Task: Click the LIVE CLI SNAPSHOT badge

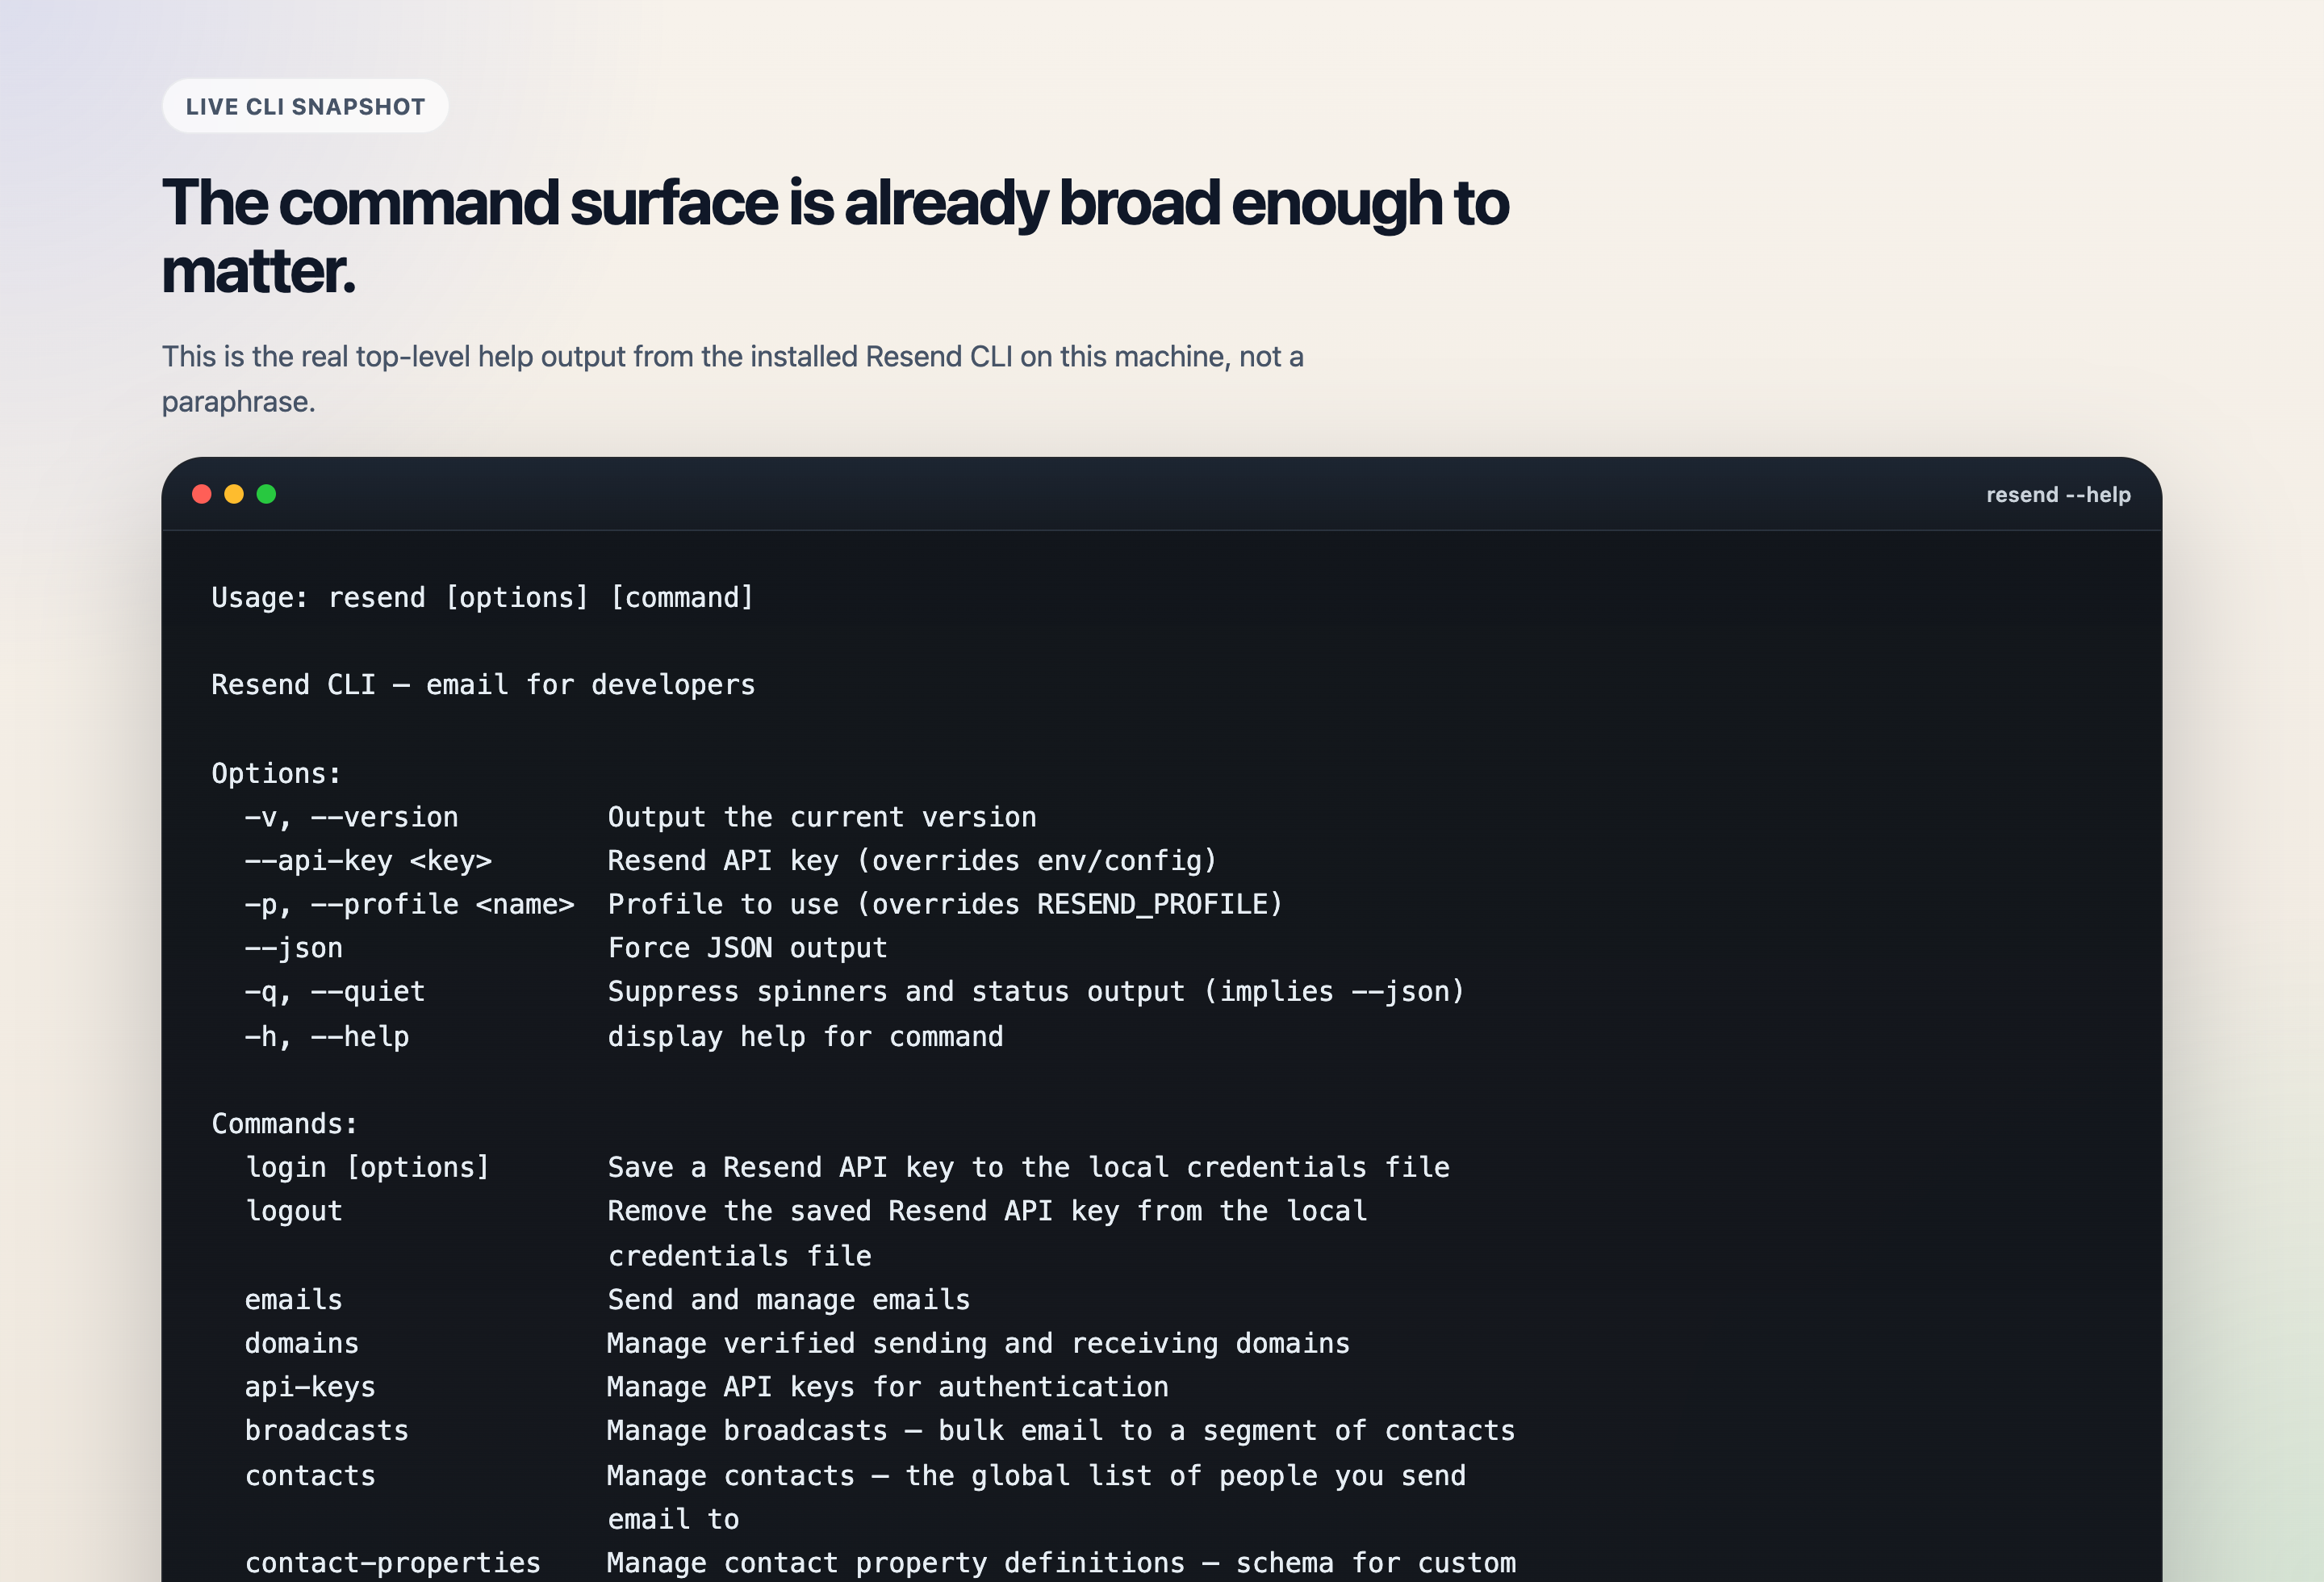Action: point(305,105)
